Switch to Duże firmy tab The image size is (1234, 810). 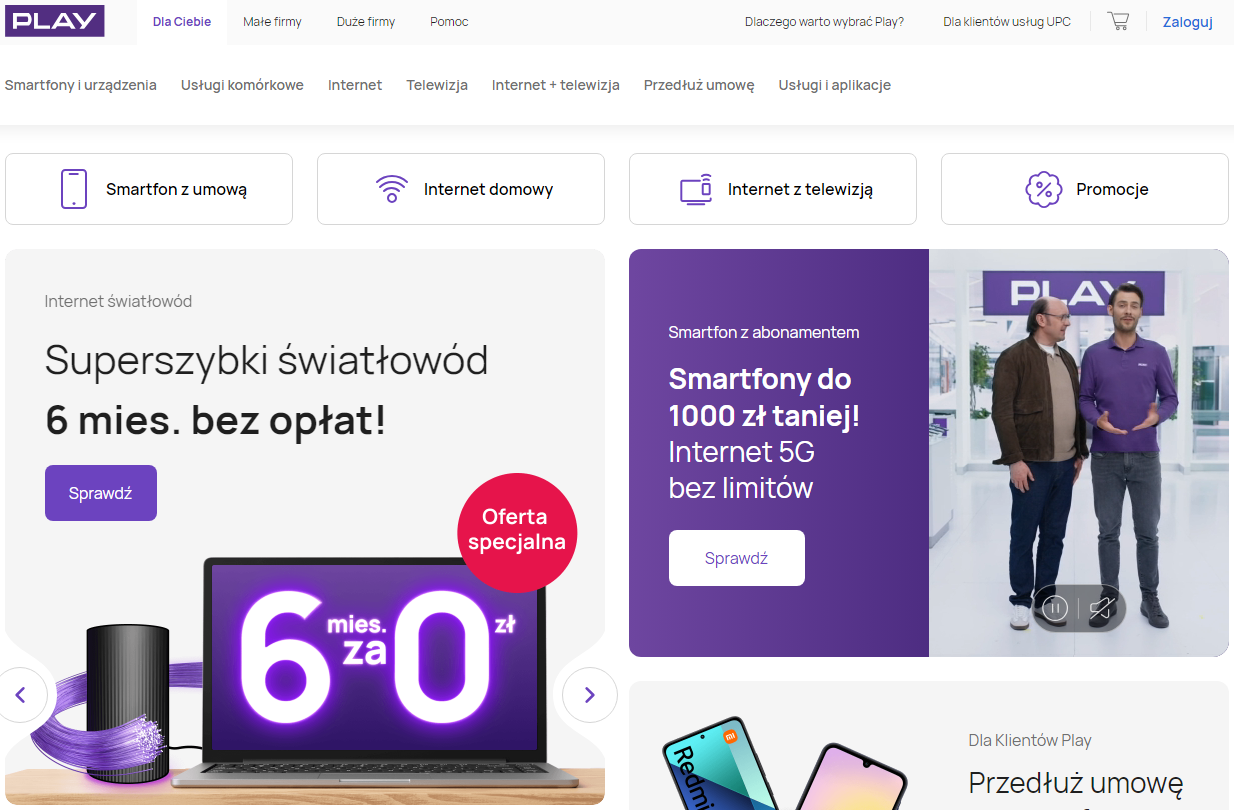tap(366, 22)
